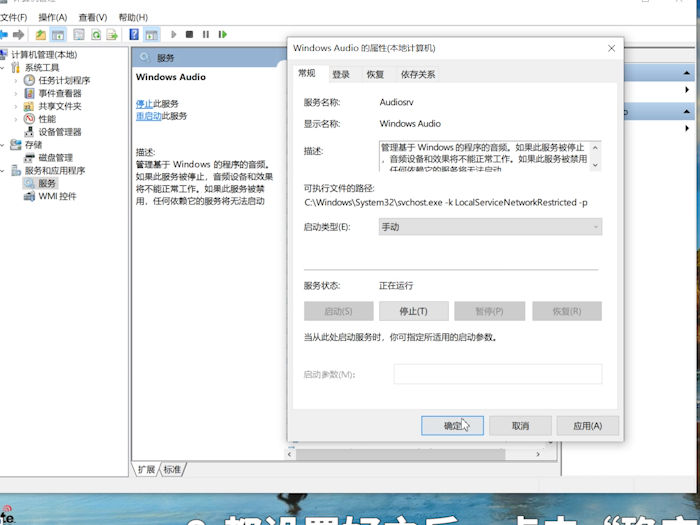Click the horizontal scrollbar right arrow
The height and width of the screenshot is (525, 700).
pyautogui.click(x=538, y=454)
